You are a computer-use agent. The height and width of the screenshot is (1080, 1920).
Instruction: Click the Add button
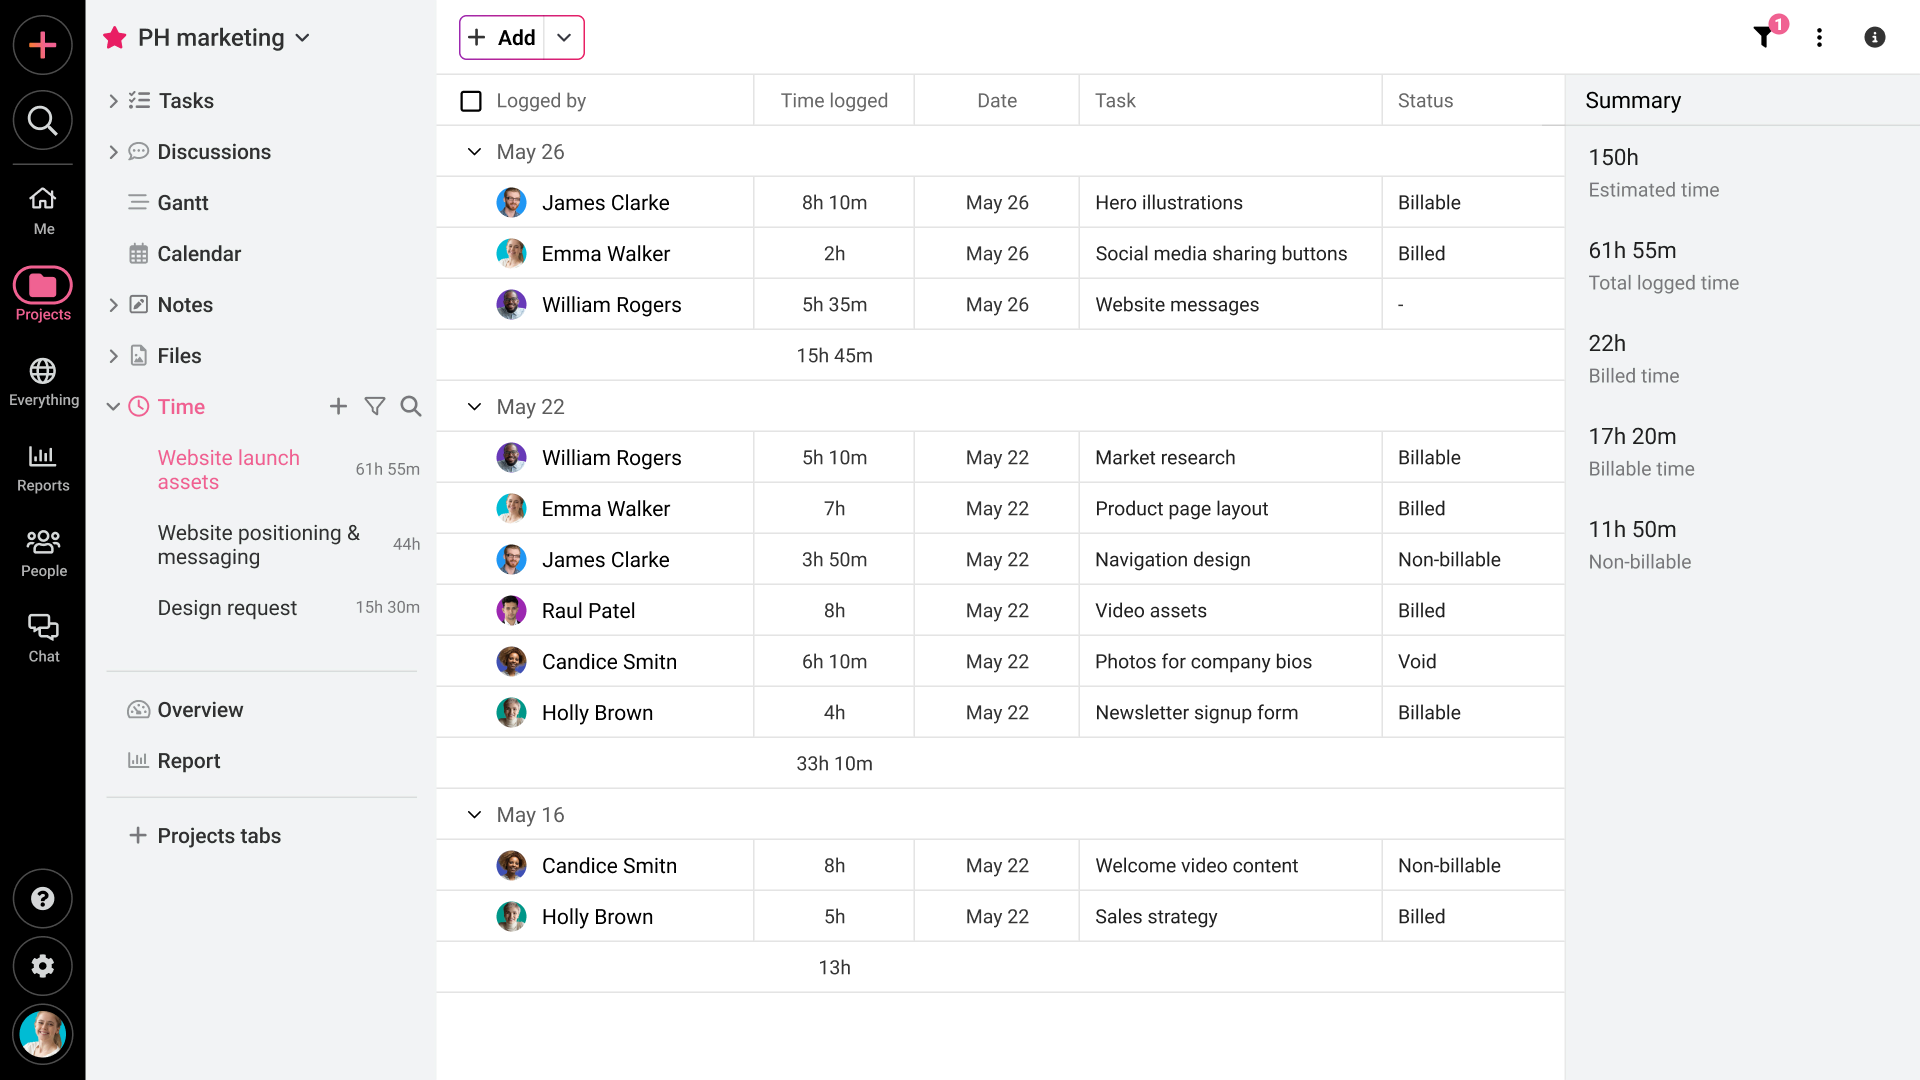pyautogui.click(x=502, y=37)
